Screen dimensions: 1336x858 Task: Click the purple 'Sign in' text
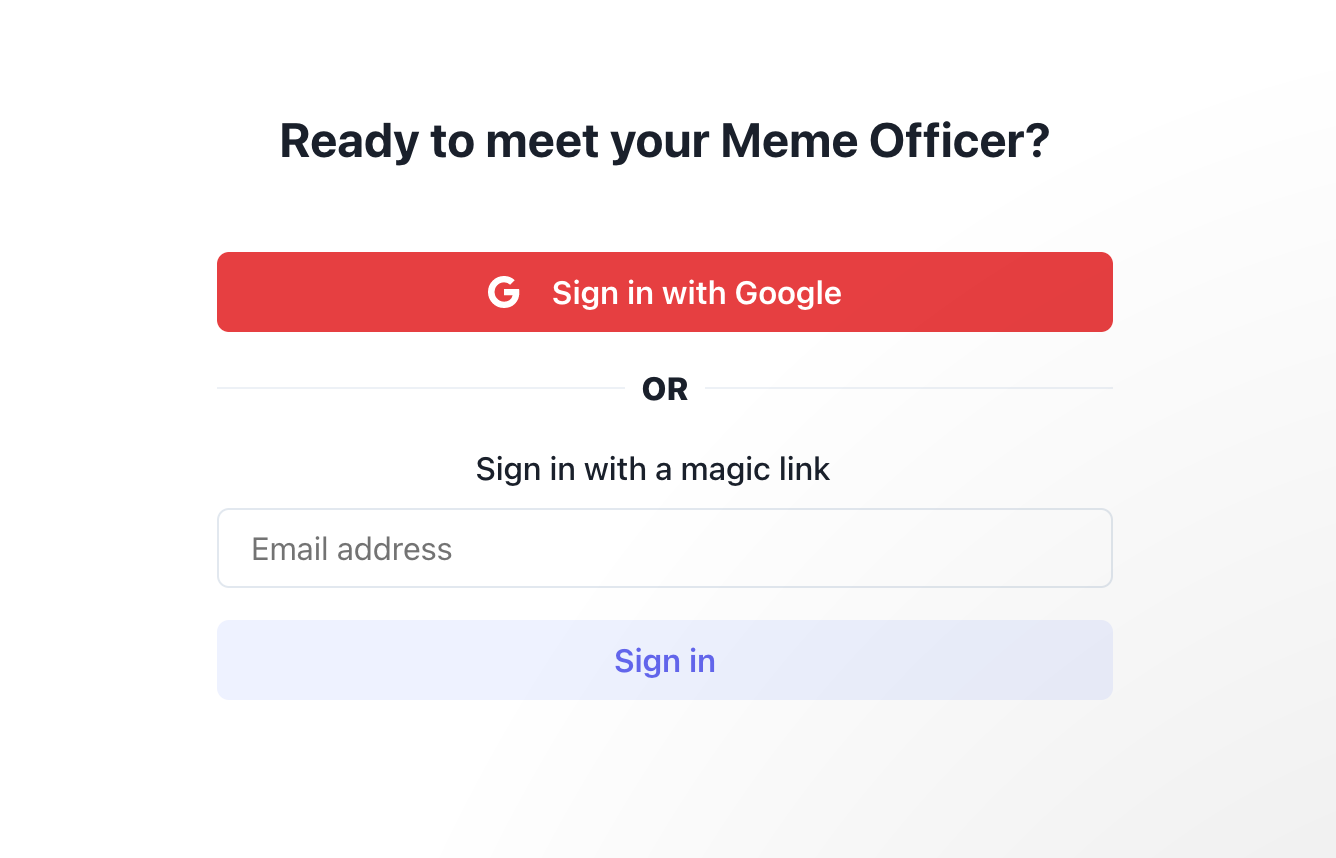(664, 661)
